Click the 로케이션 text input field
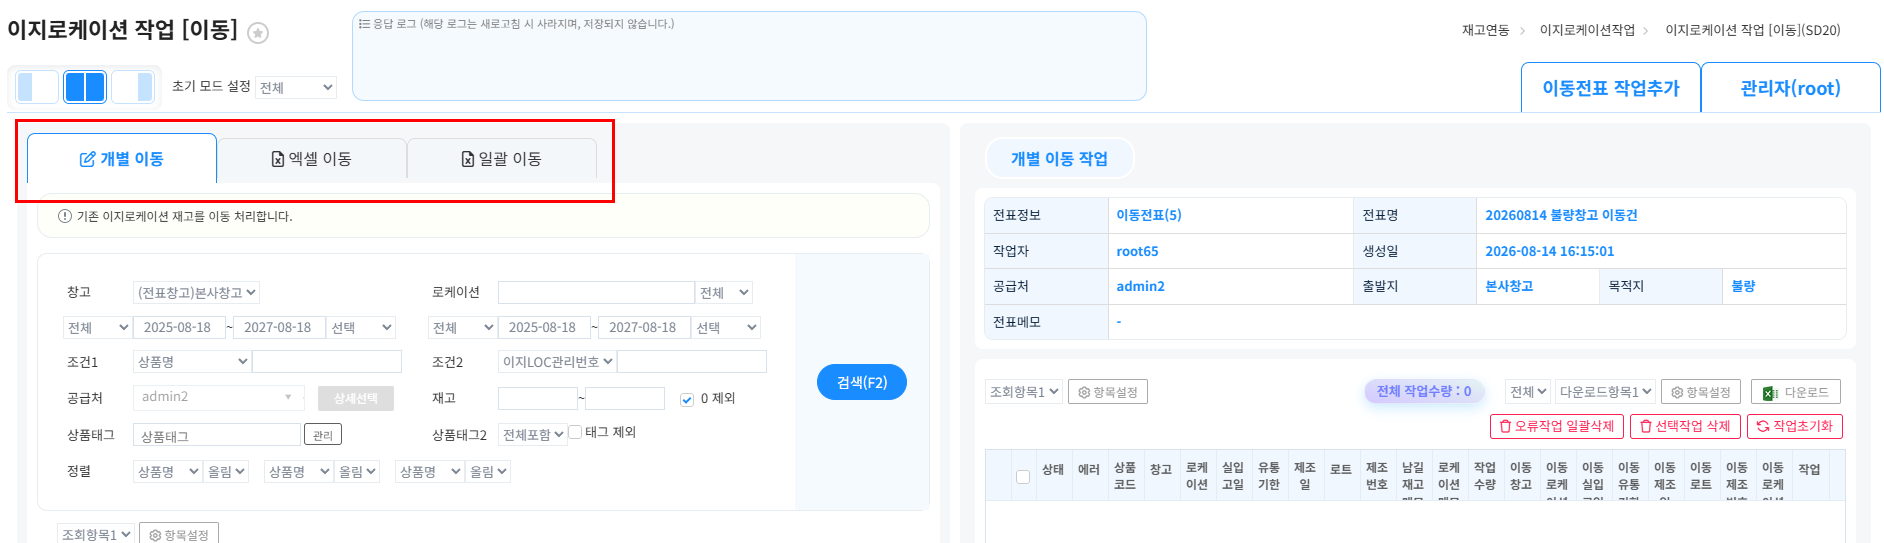Screen dimensions: 1884x543 point(596,292)
